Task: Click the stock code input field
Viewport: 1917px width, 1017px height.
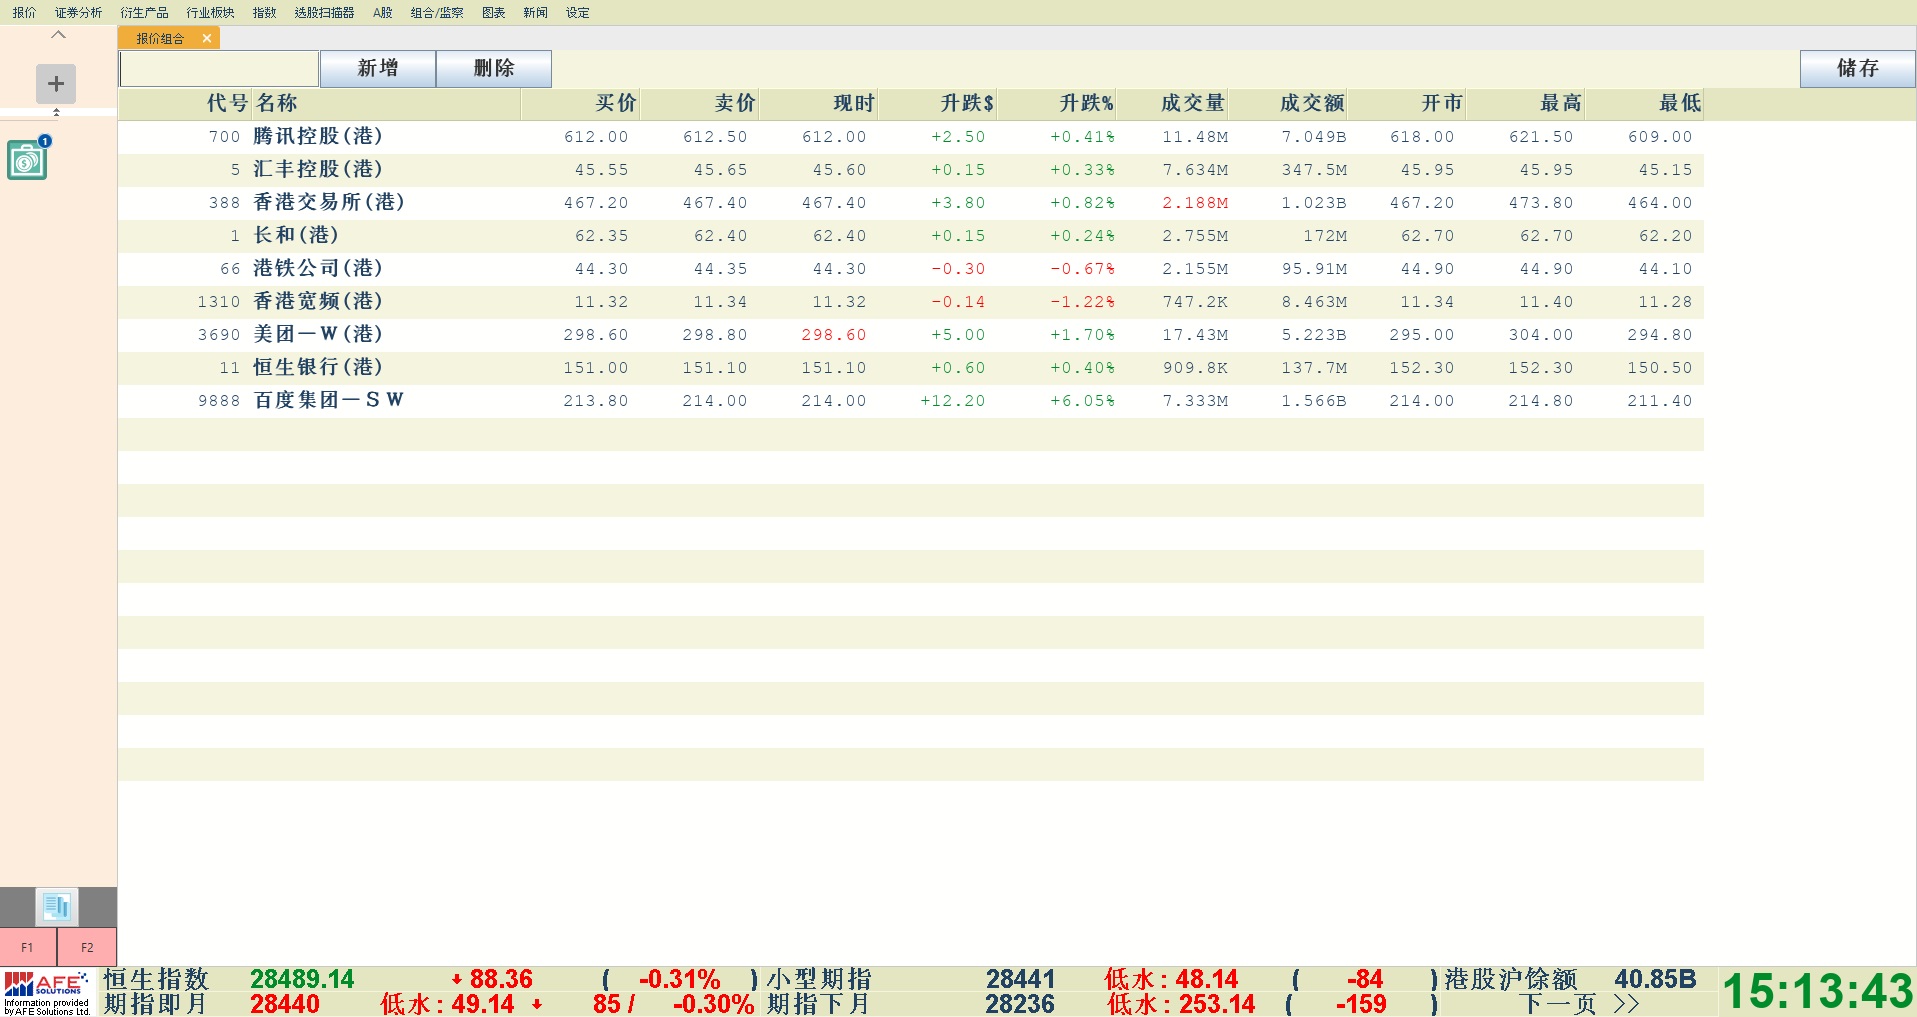Action: pos(219,68)
